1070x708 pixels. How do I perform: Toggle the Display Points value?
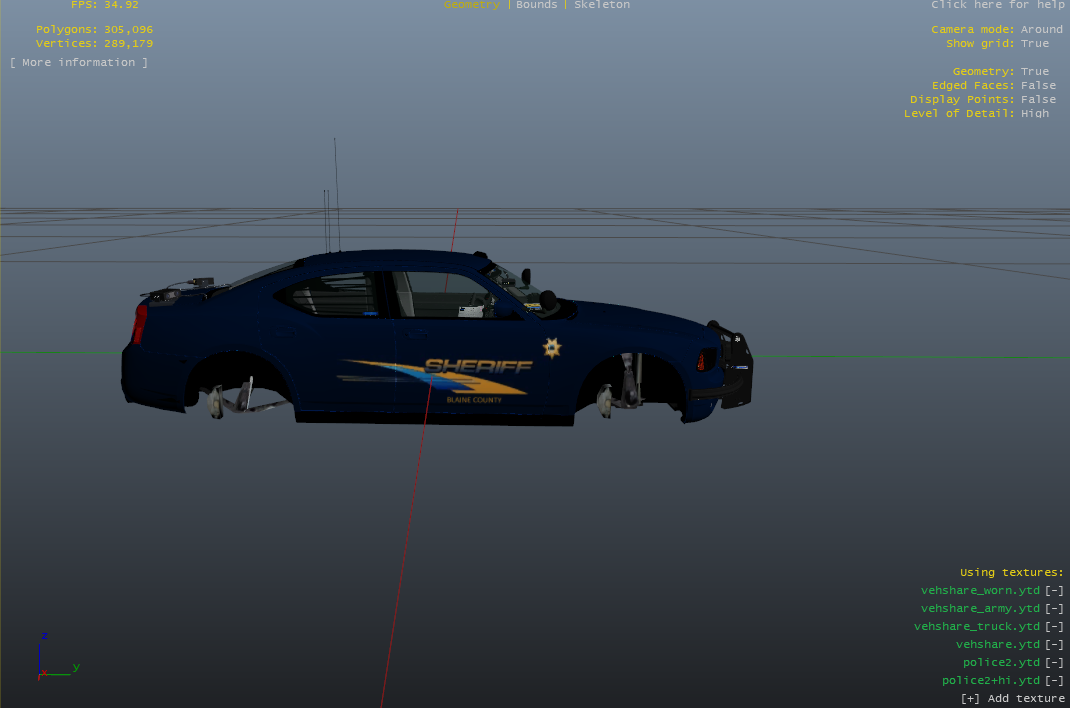click(1038, 100)
